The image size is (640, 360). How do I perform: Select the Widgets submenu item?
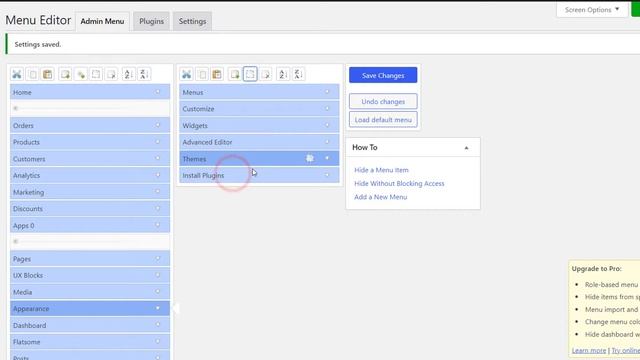259,125
